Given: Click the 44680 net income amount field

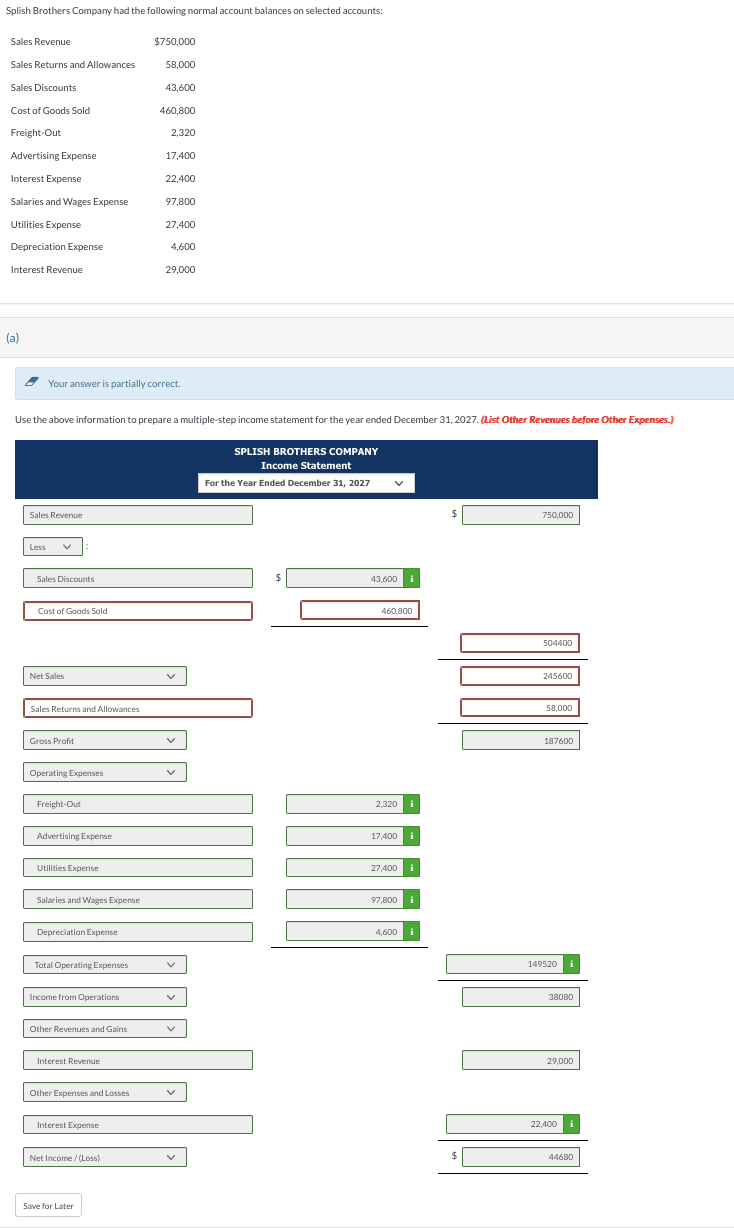Looking at the screenshot, I should tap(520, 1158).
